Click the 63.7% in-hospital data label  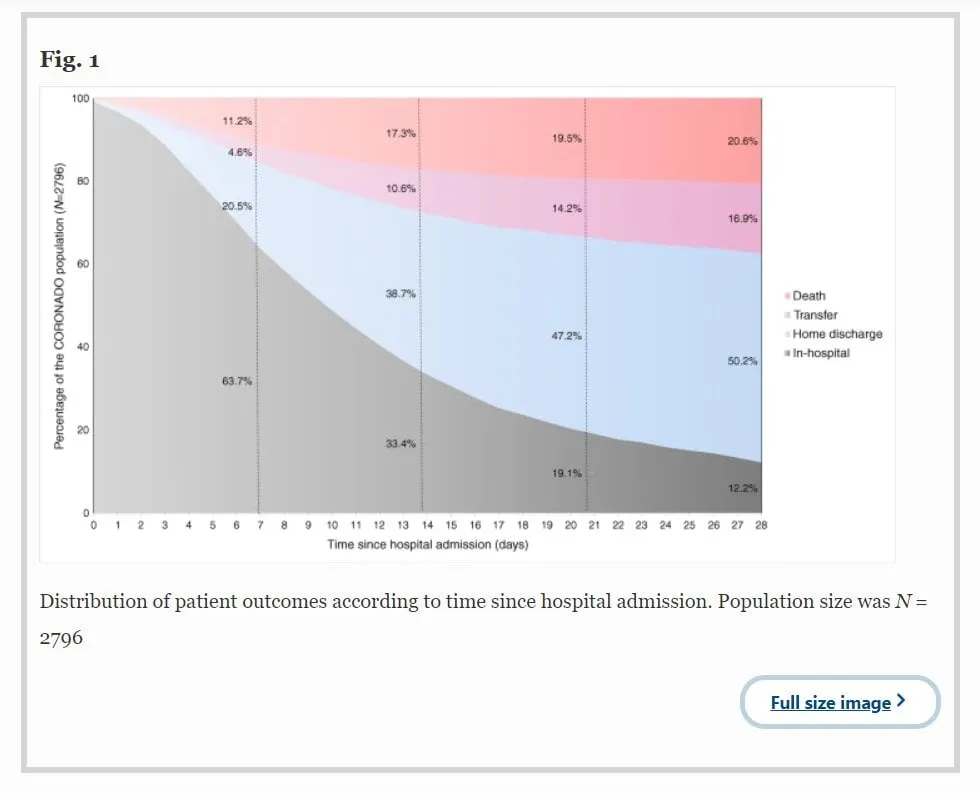pos(237,382)
